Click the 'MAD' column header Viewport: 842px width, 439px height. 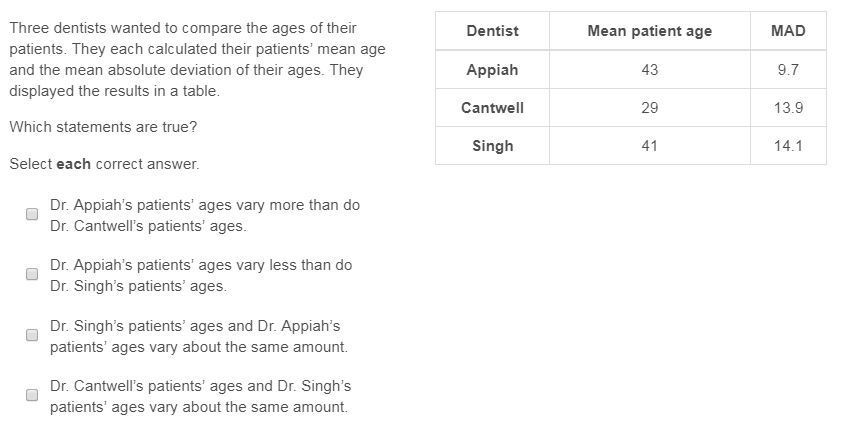click(x=788, y=31)
